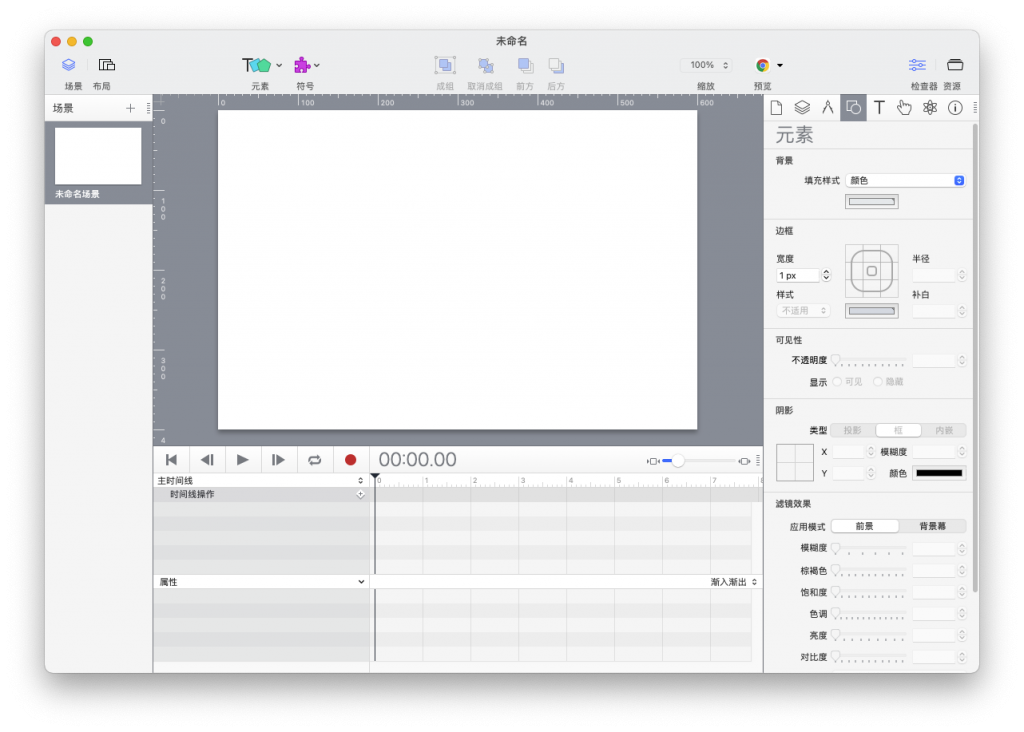Toggle the red record button
Screen dimensions: 1024x732
[351, 460]
